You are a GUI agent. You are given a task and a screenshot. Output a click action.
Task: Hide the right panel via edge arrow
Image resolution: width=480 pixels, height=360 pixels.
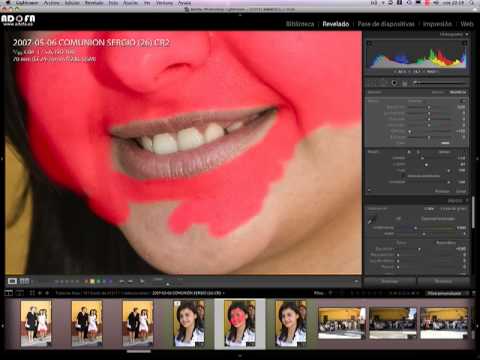(x=478, y=159)
